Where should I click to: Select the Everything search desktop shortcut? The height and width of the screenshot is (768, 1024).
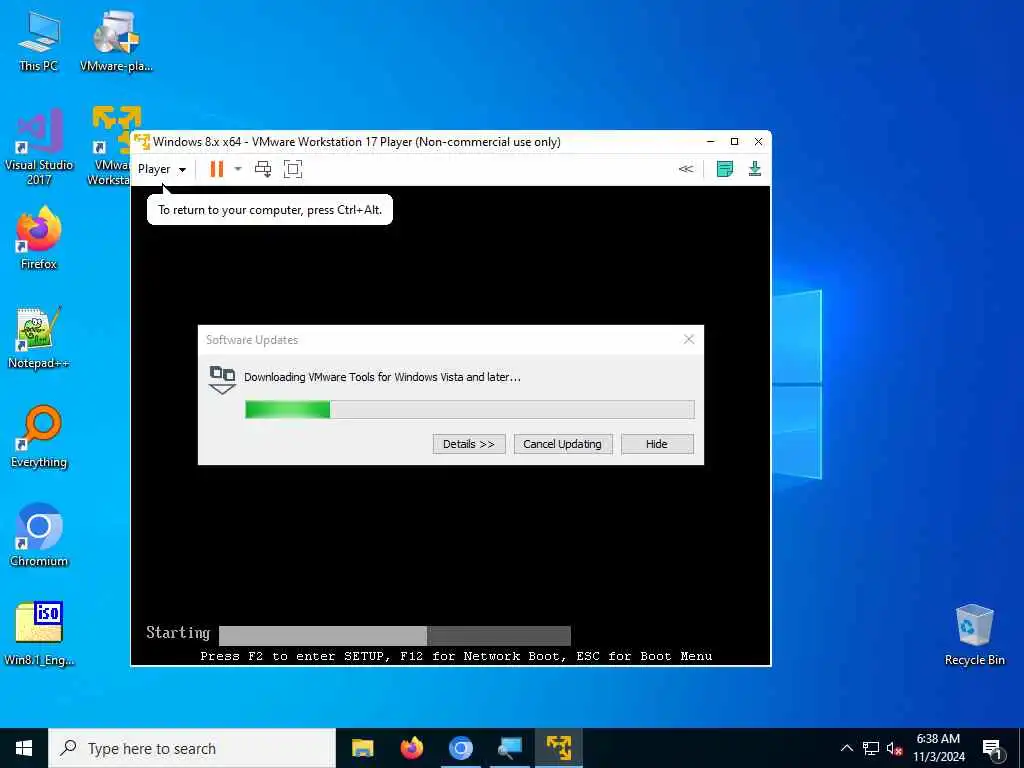[39, 437]
